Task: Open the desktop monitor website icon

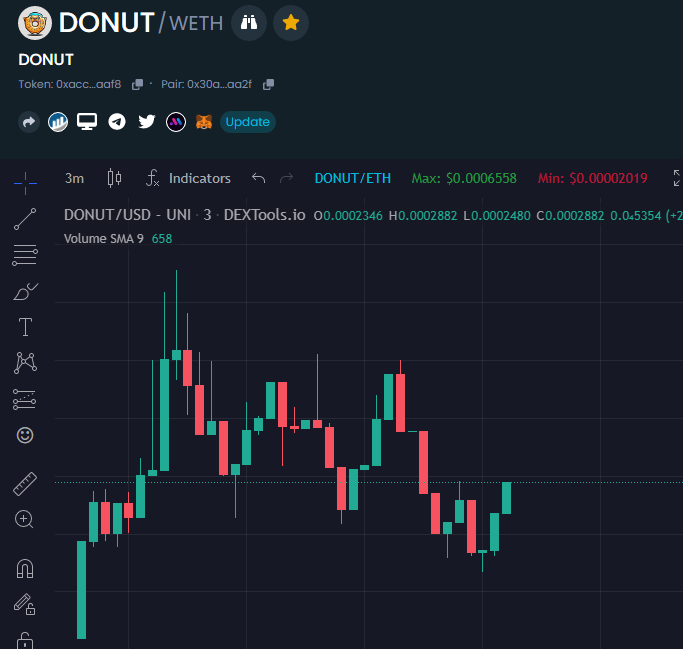Action: pos(87,122)
